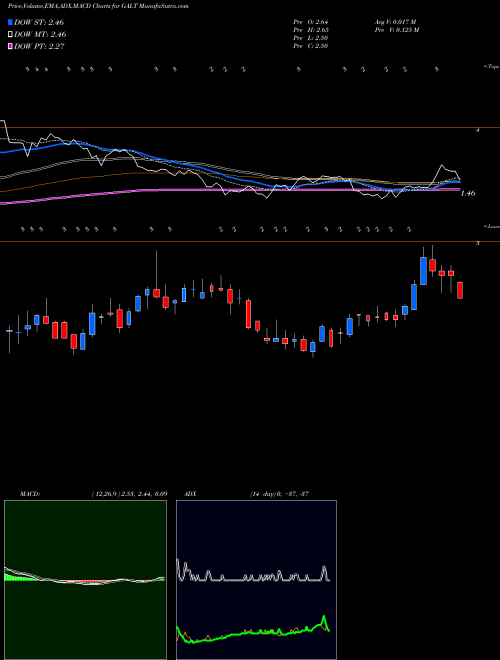This screenshot has height=660, width=500.
Task: Open the dark blue ADX indicator chart panel
Action: pos(256,580)
